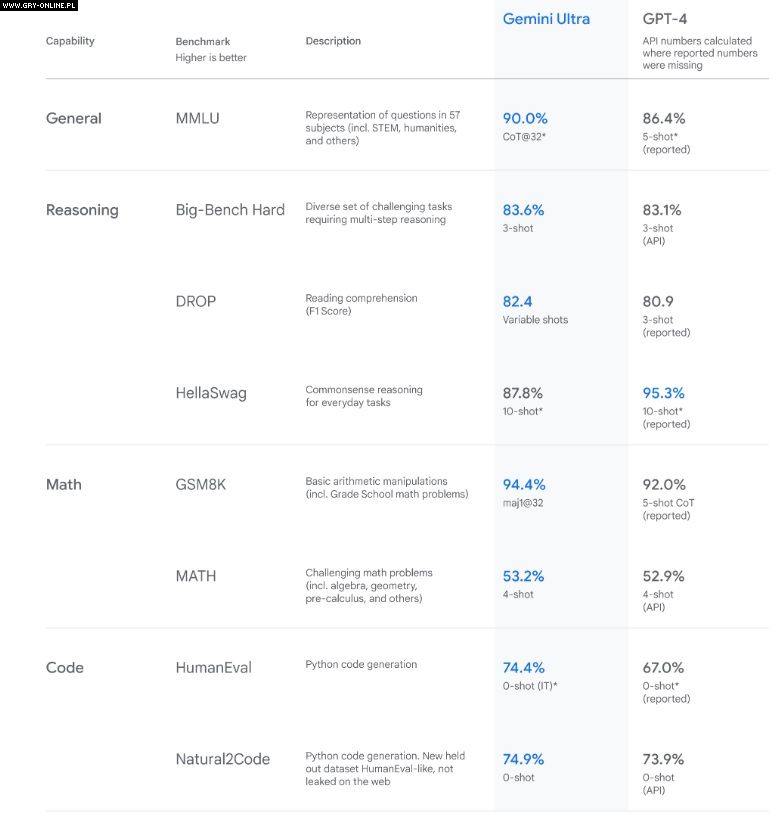Click the Gemini Ultra column header
This screenshot has width=780, height=830.
(546, 19)
